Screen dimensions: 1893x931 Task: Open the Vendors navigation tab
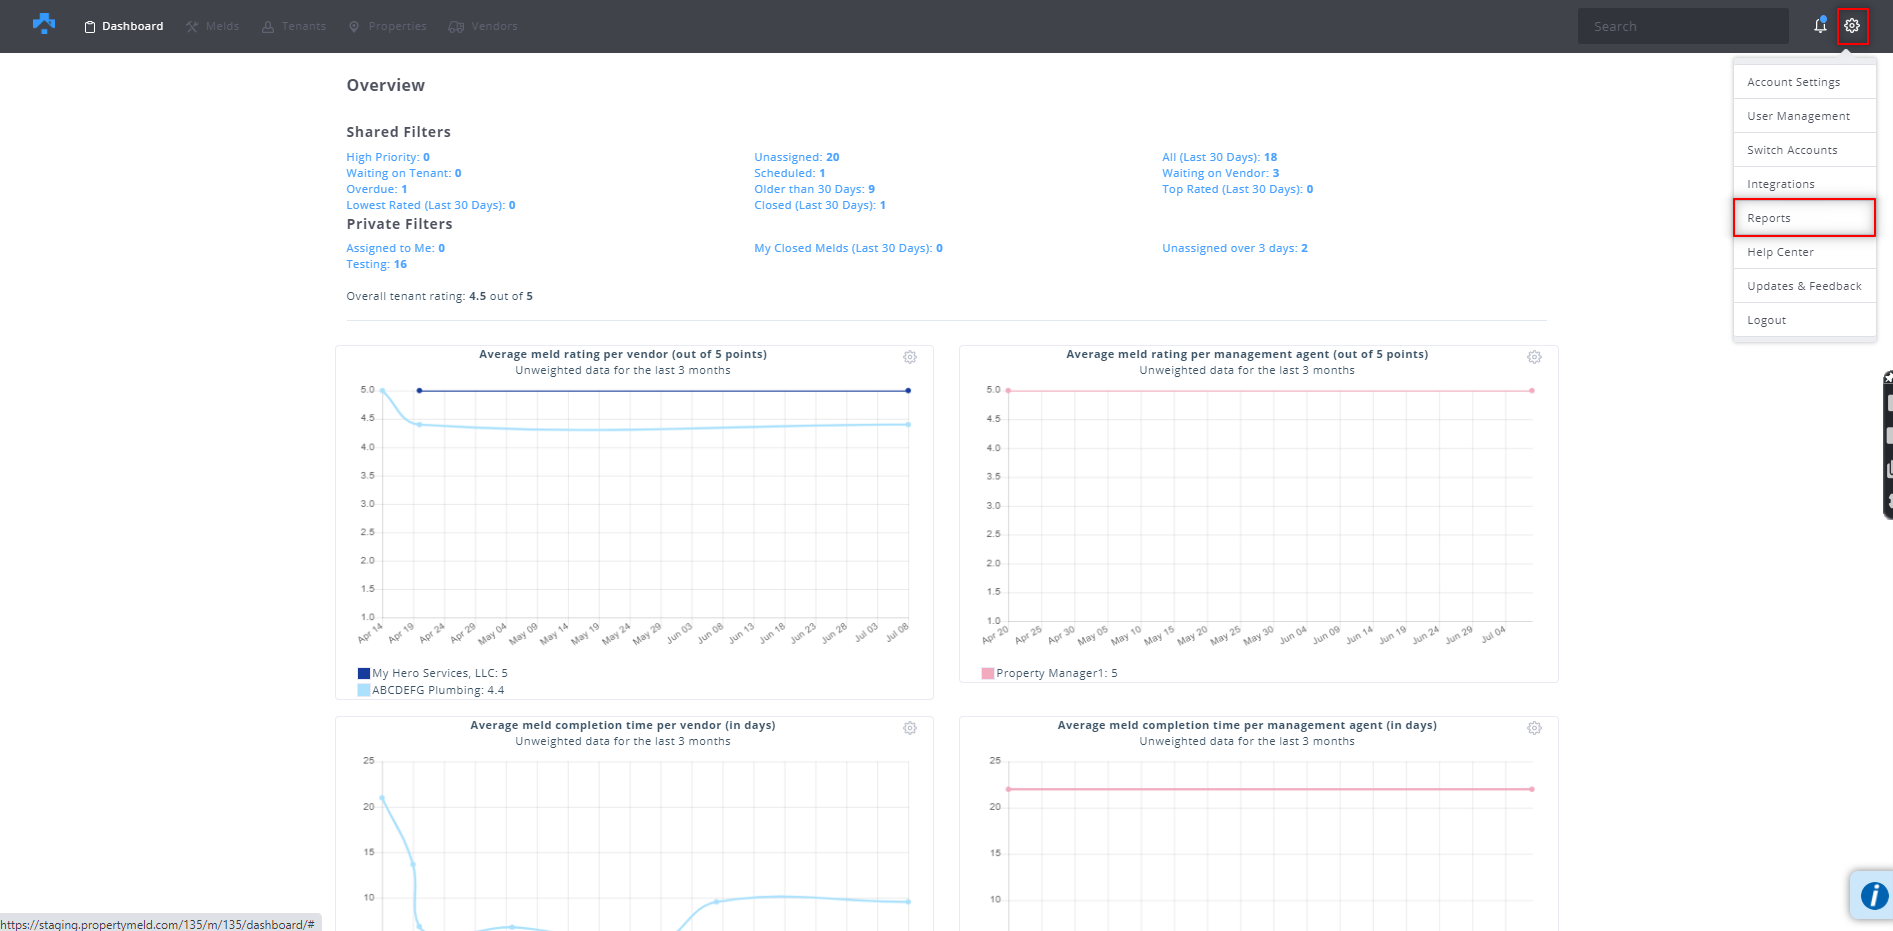pyautogui.click(x=483, y=26)
